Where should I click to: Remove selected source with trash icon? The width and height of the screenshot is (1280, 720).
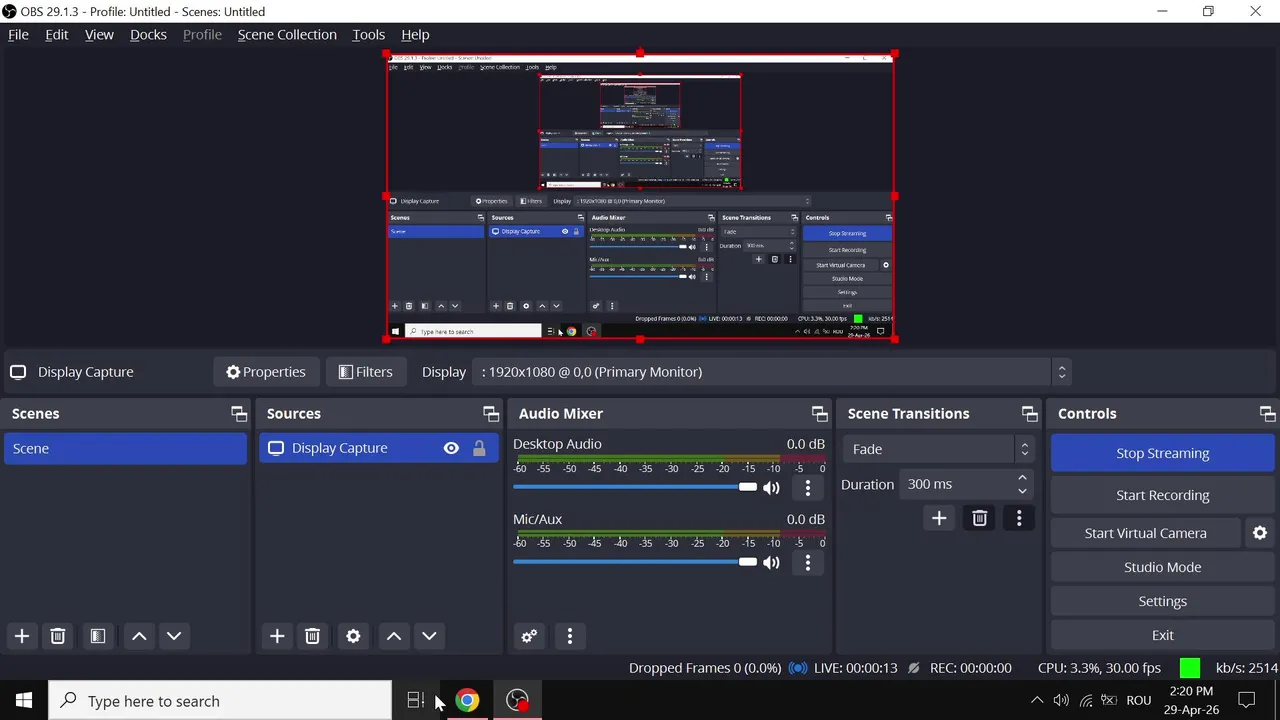(312, 636)
